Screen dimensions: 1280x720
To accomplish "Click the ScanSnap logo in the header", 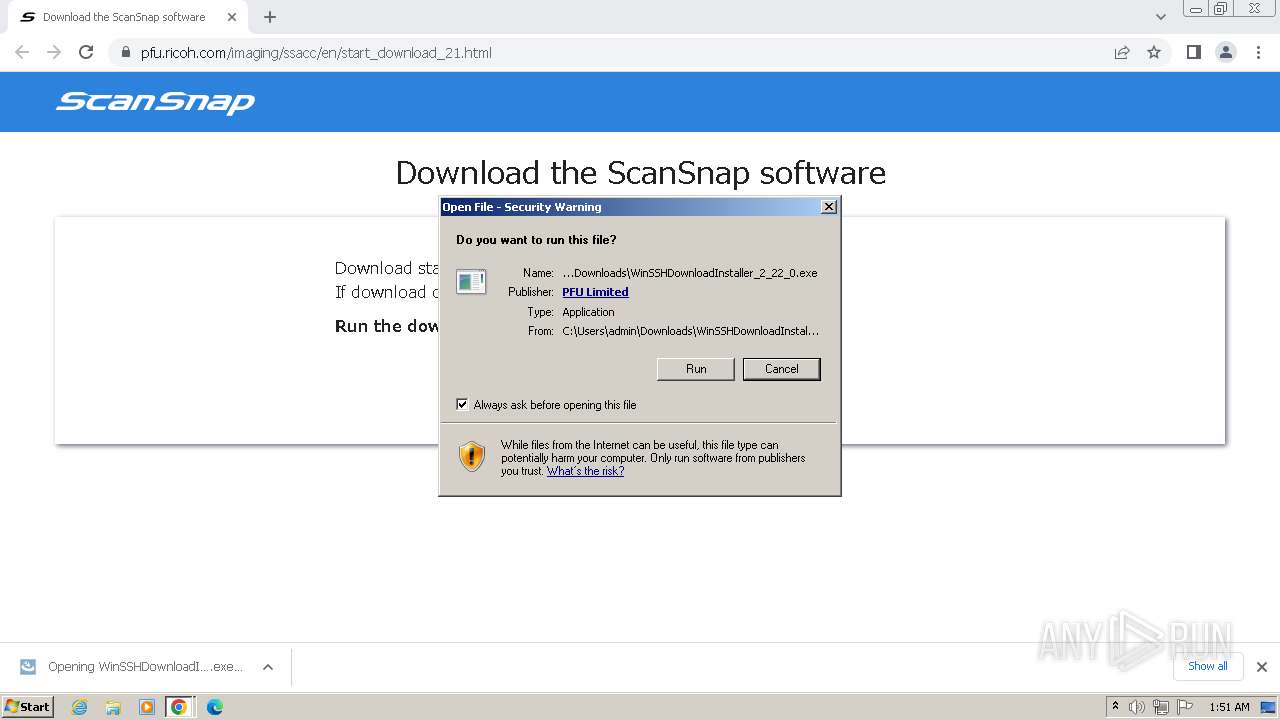I will tap(156, 102).
